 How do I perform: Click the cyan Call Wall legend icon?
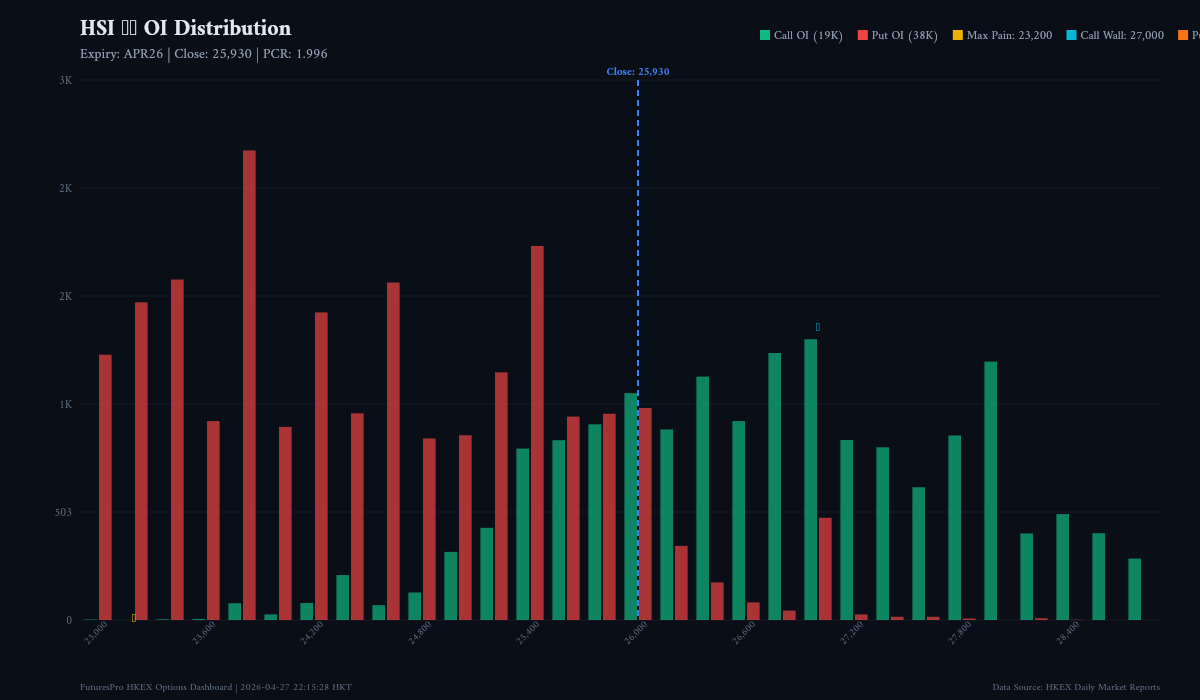tap(1070, 34)
